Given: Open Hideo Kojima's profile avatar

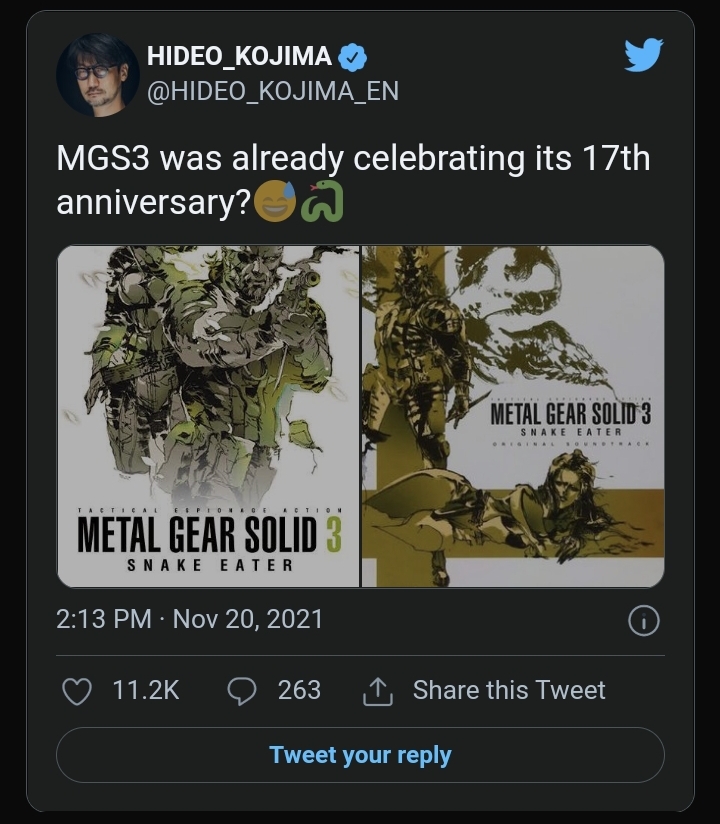Looking at the screenshot, I should [x=97, y=74].
